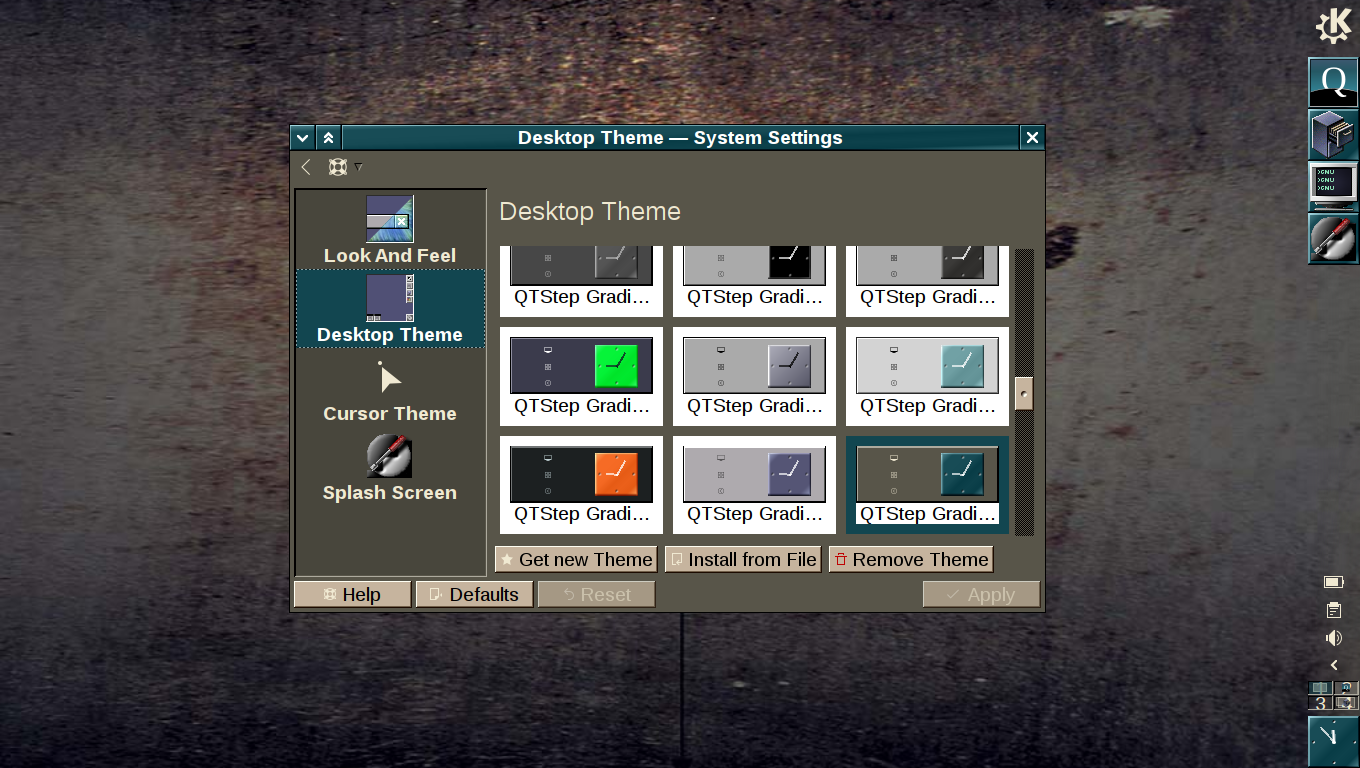The image size is (1360, 768).
Task: Open the clipboard tray icon
Action: tap(1334, 610)
